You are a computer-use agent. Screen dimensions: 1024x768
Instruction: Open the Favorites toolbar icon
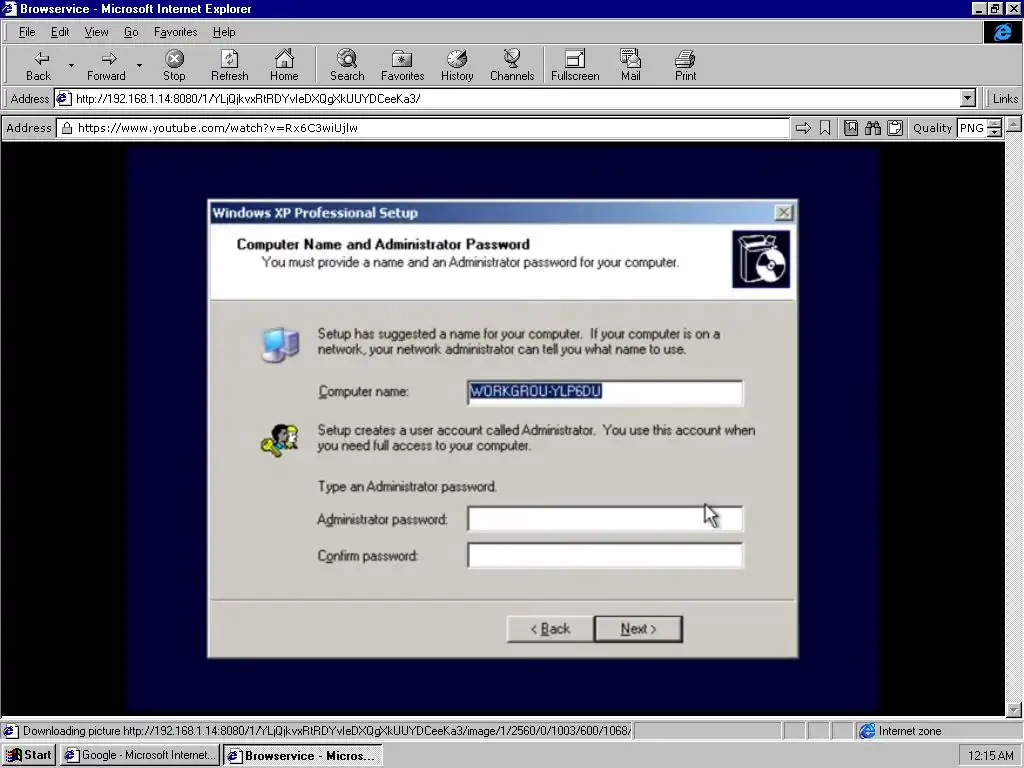tap(402, 65)
